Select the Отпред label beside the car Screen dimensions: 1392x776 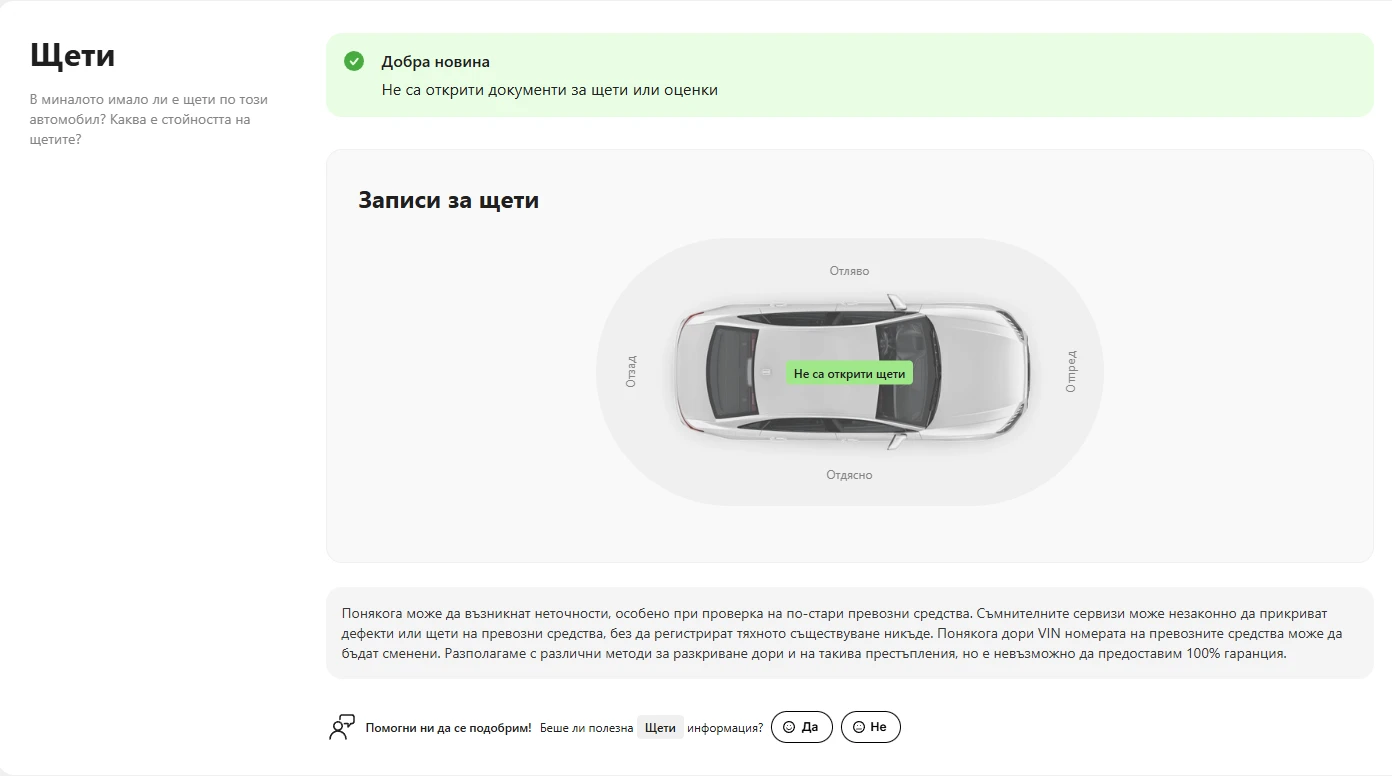[x=1071, y=371]
